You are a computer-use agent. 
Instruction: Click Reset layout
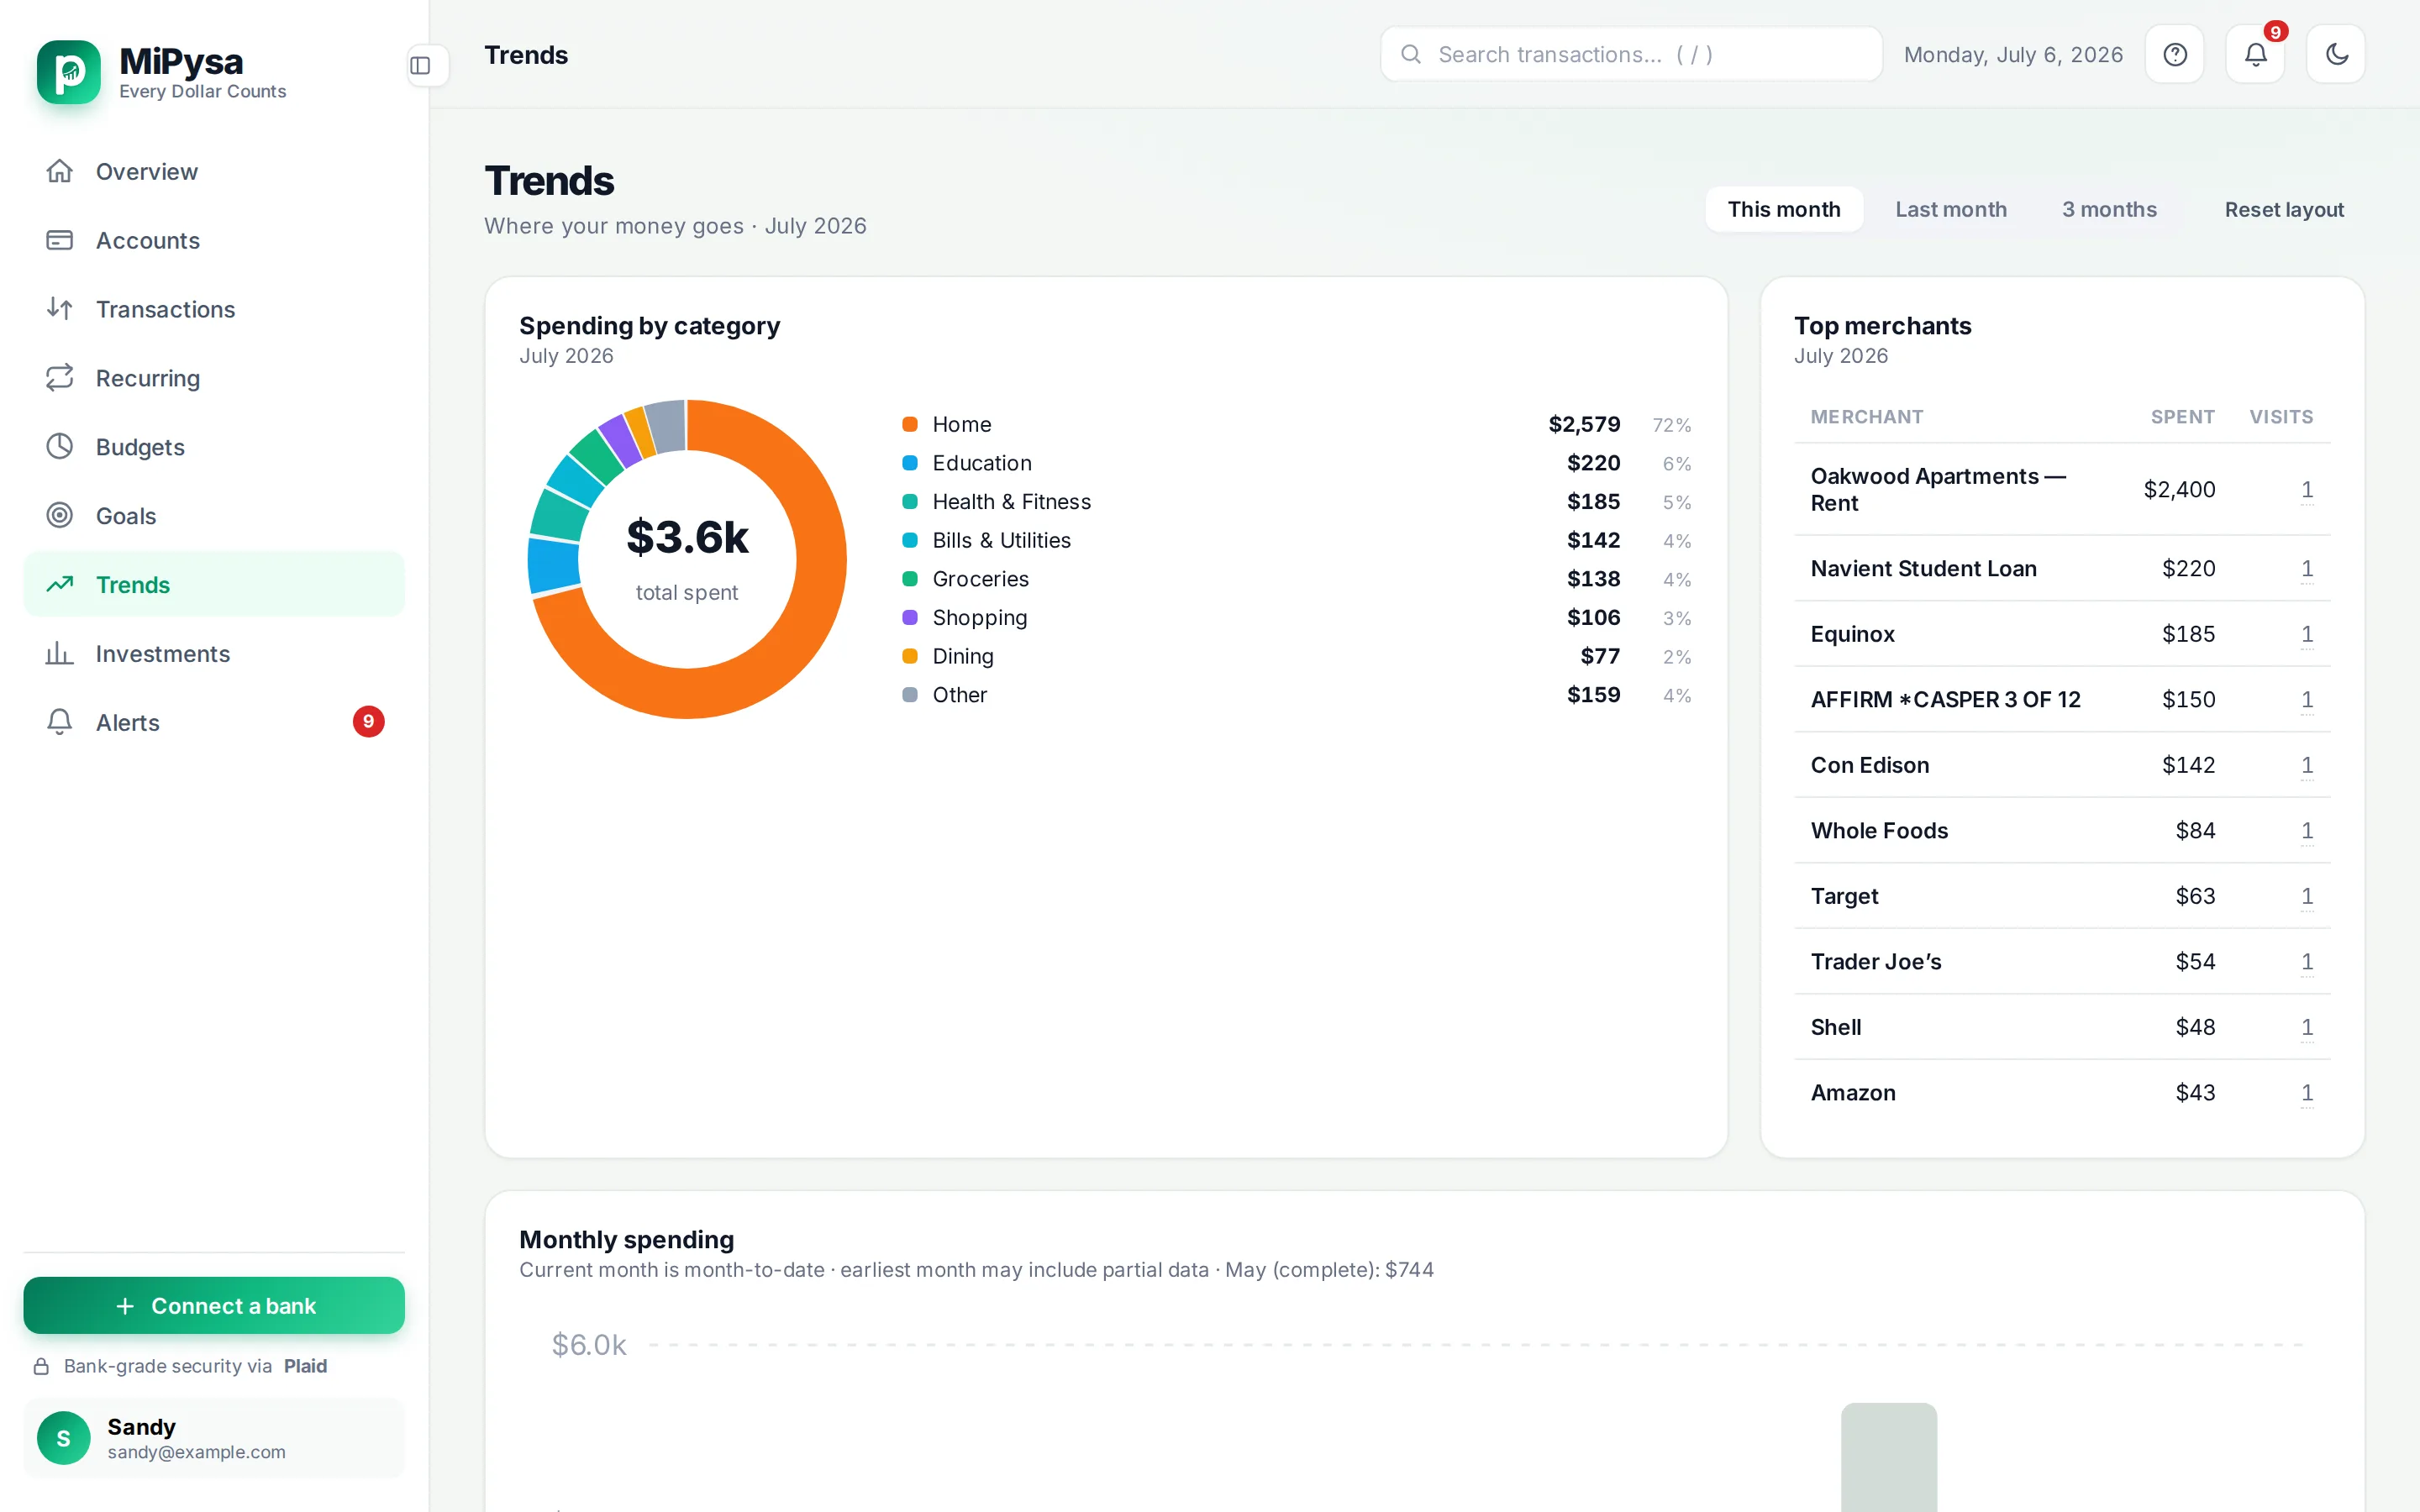pos(2284,209)
